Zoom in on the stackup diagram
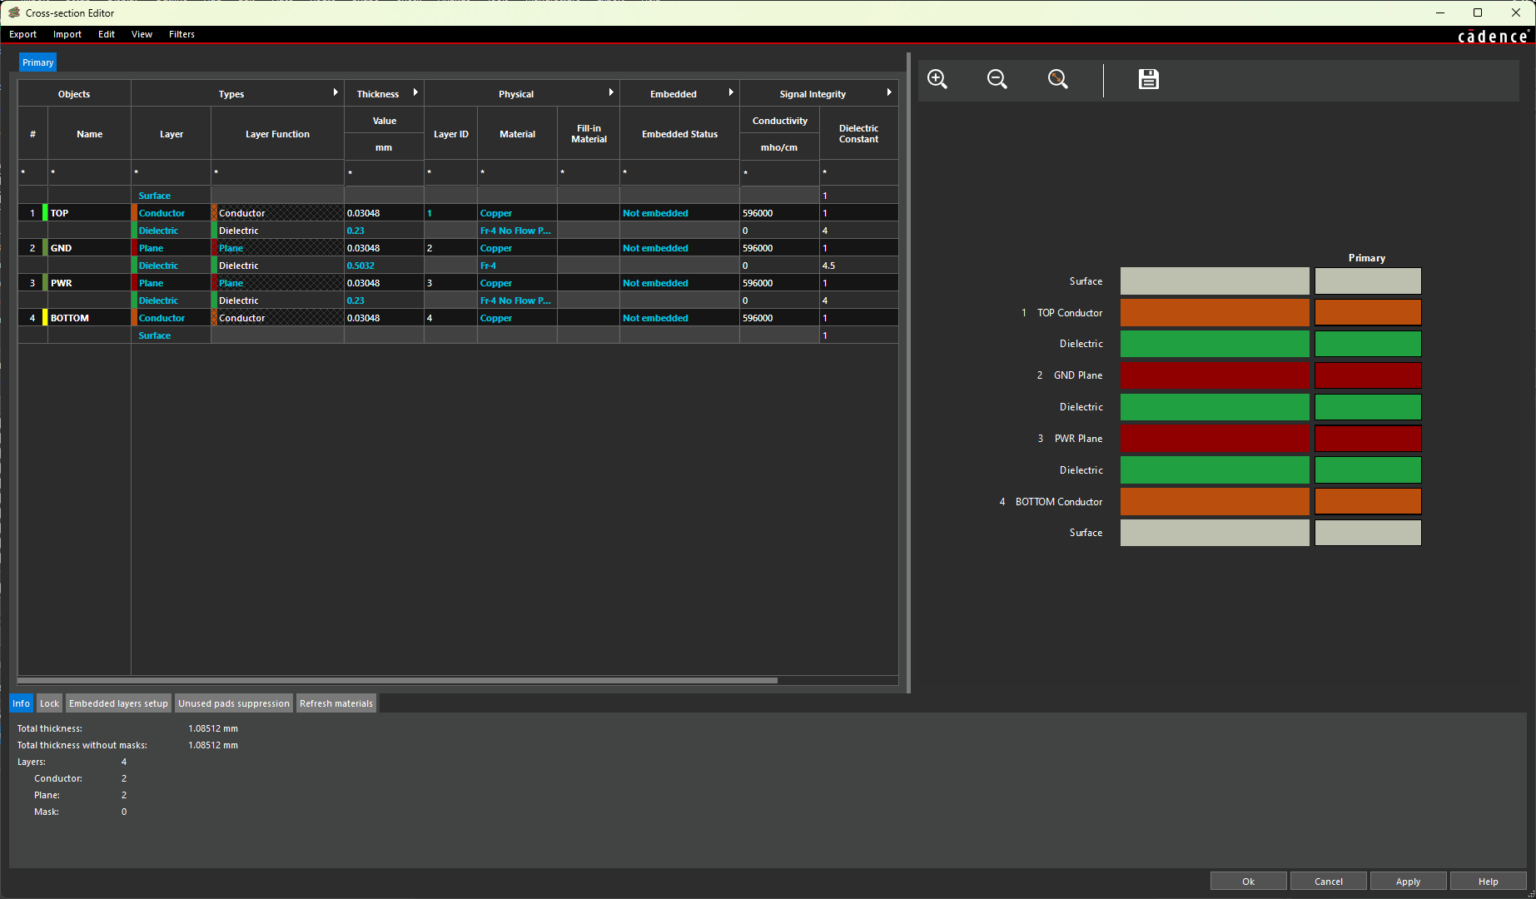This screenshot has width=1536, height=899. click(x=937, y=80)
